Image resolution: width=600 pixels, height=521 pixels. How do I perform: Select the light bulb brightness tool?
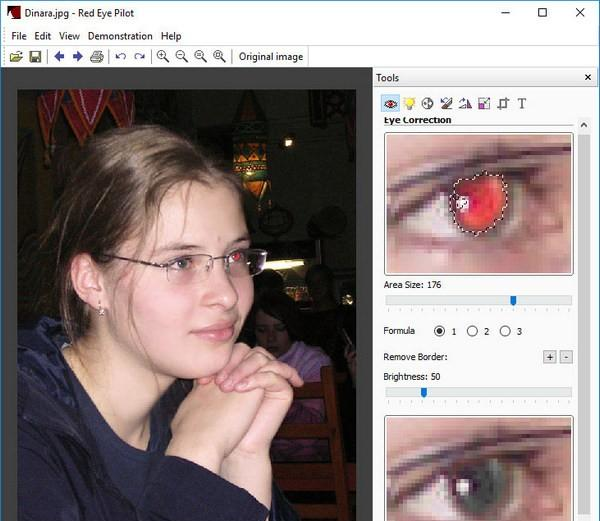pyautogui.click(x=409, y=103)
